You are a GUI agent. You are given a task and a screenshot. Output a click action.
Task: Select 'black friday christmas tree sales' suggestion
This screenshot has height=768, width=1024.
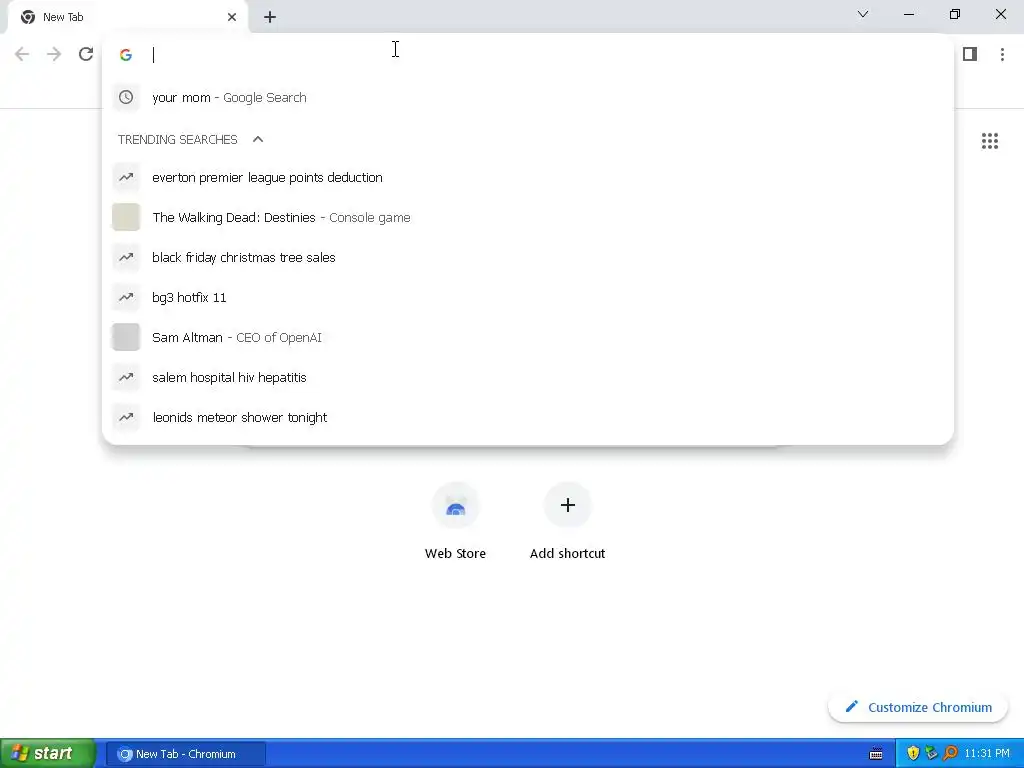pyautogui.click(x=528, y=257)
